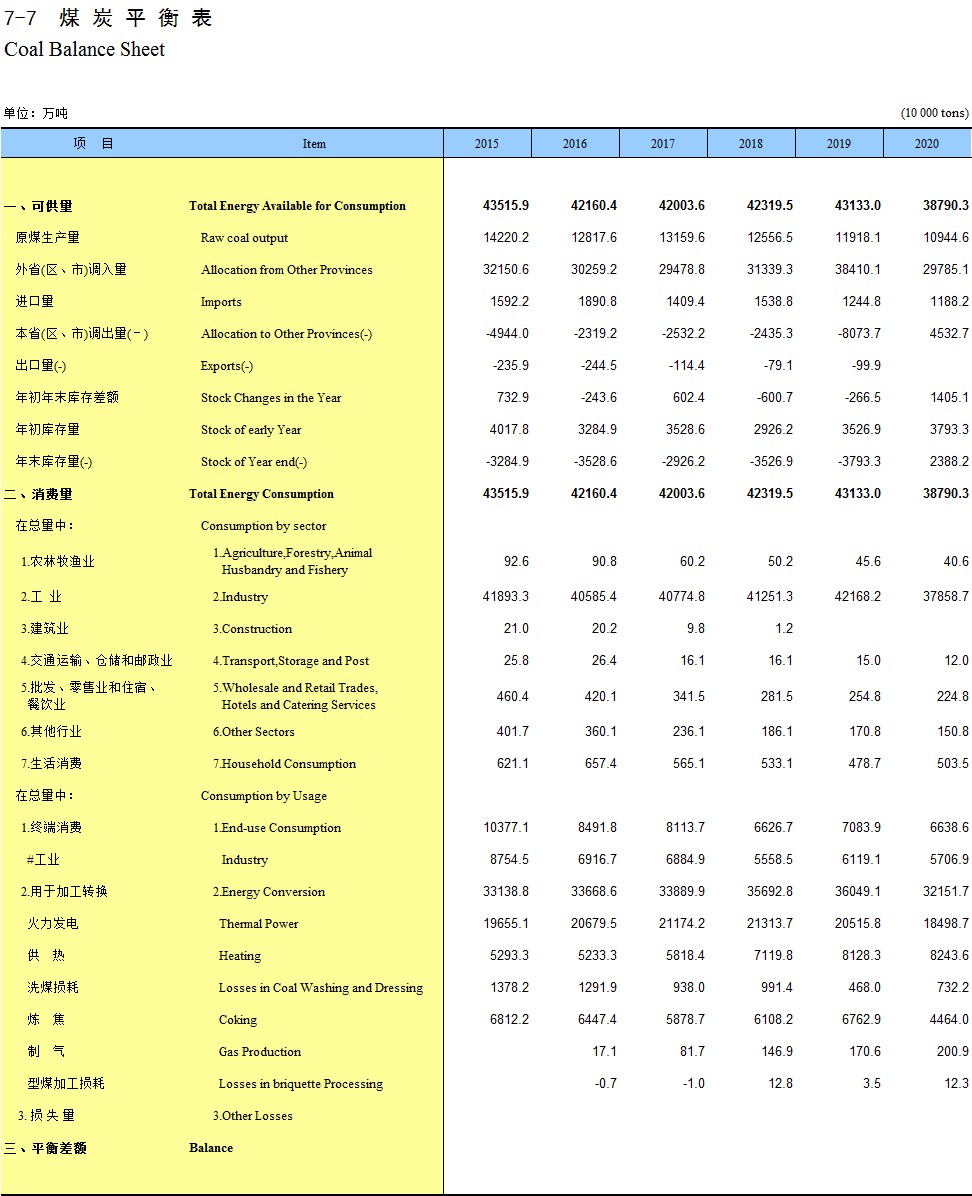Image resolution: width=972 pixels, height=1196 pixels.
Task: Click the 2017 household value 565.1
Action: (x=688, y=764)
